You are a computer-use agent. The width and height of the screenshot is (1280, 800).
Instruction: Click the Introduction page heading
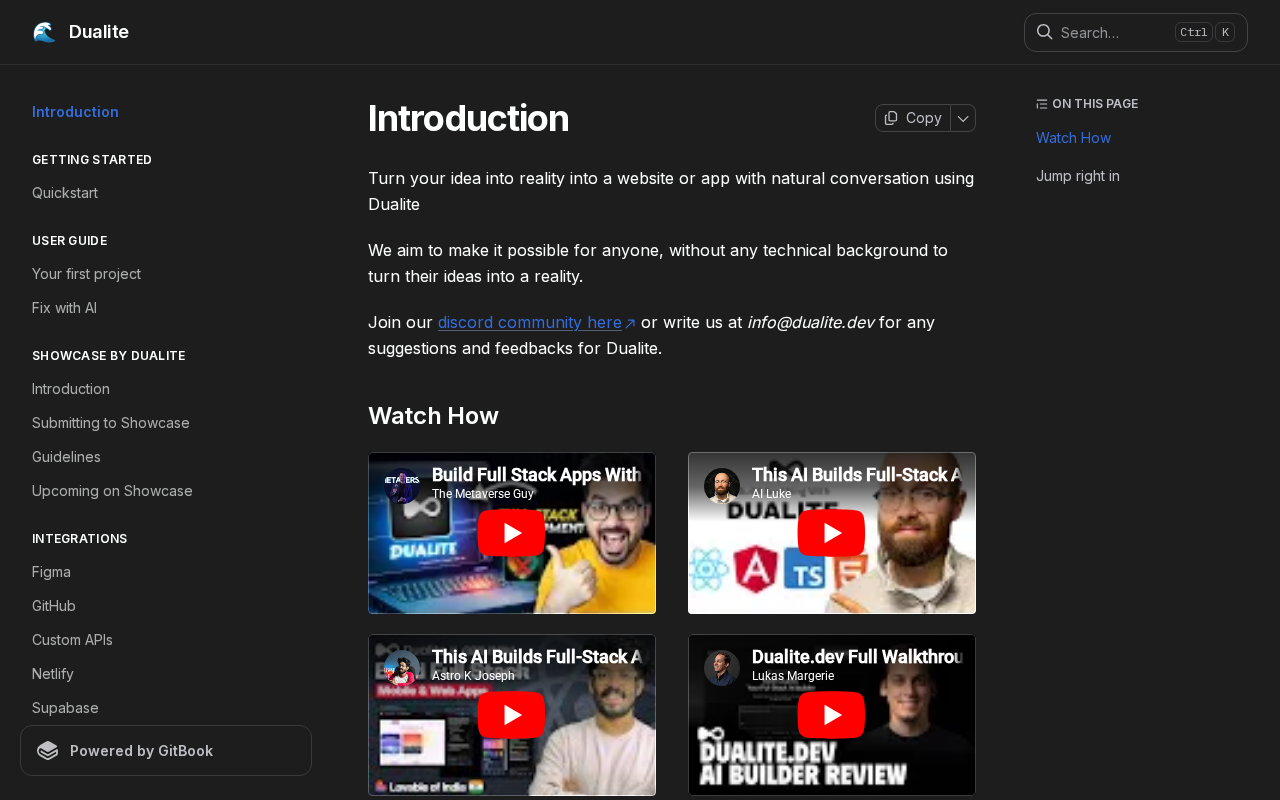(468, 118)
